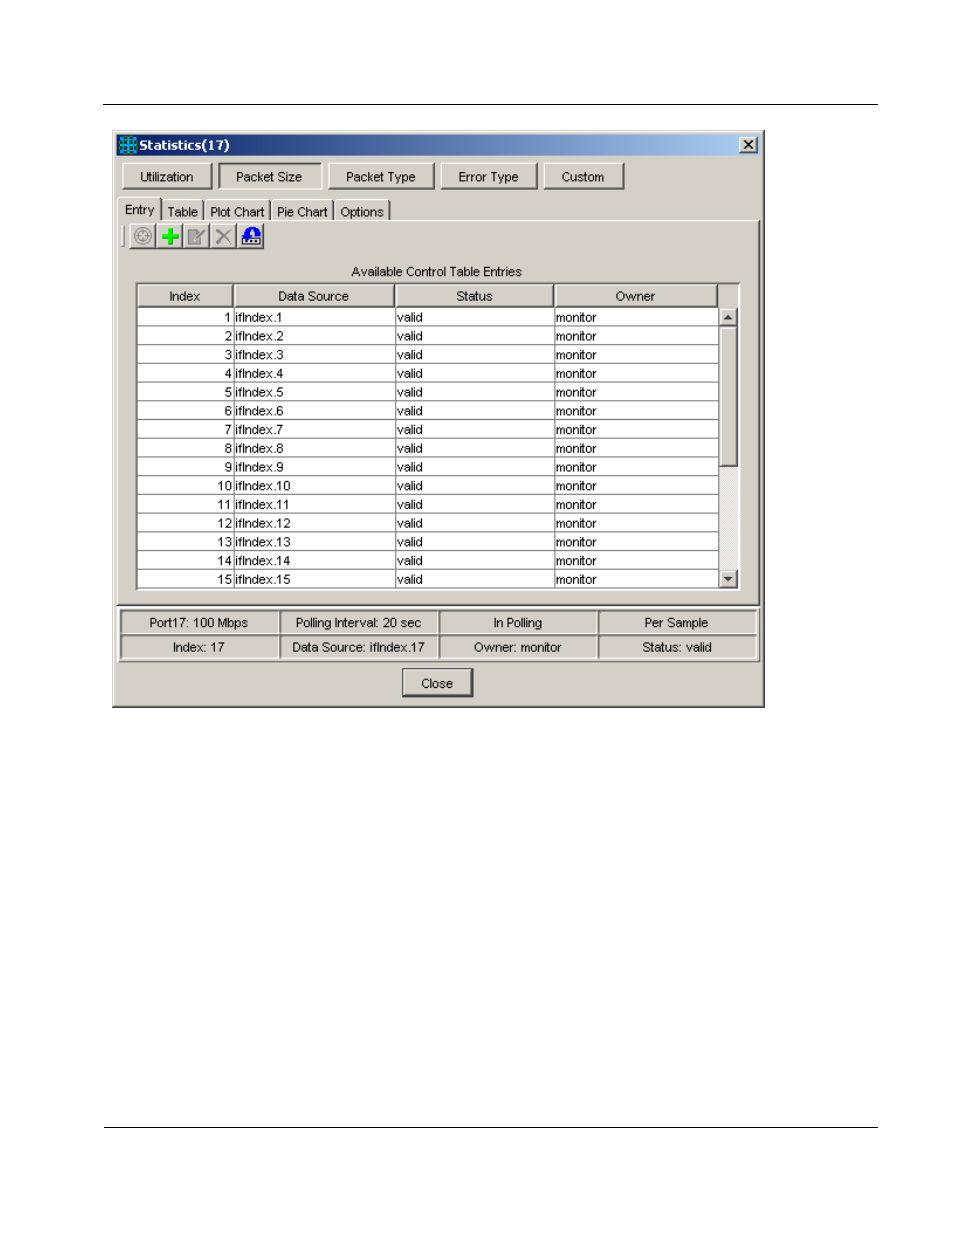Open the Pie Chart tab
The width and height of the screenshot is (954, 1235).
(x=302, y=212)
